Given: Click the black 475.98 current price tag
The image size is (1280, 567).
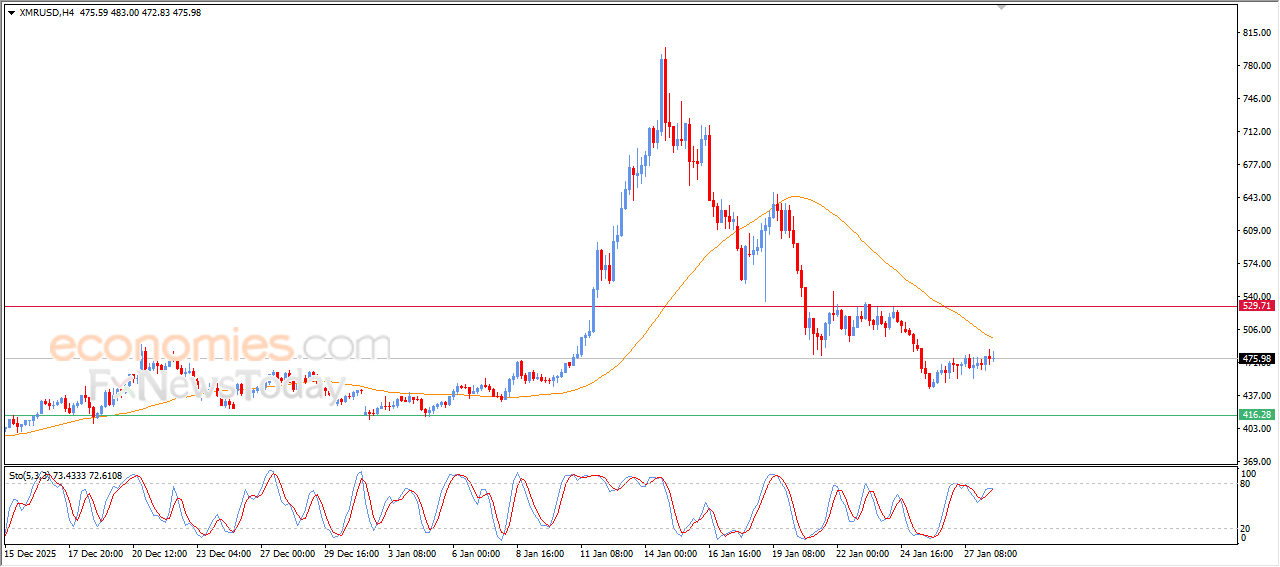Looking at the screenshot, I should click(1255, 358).
